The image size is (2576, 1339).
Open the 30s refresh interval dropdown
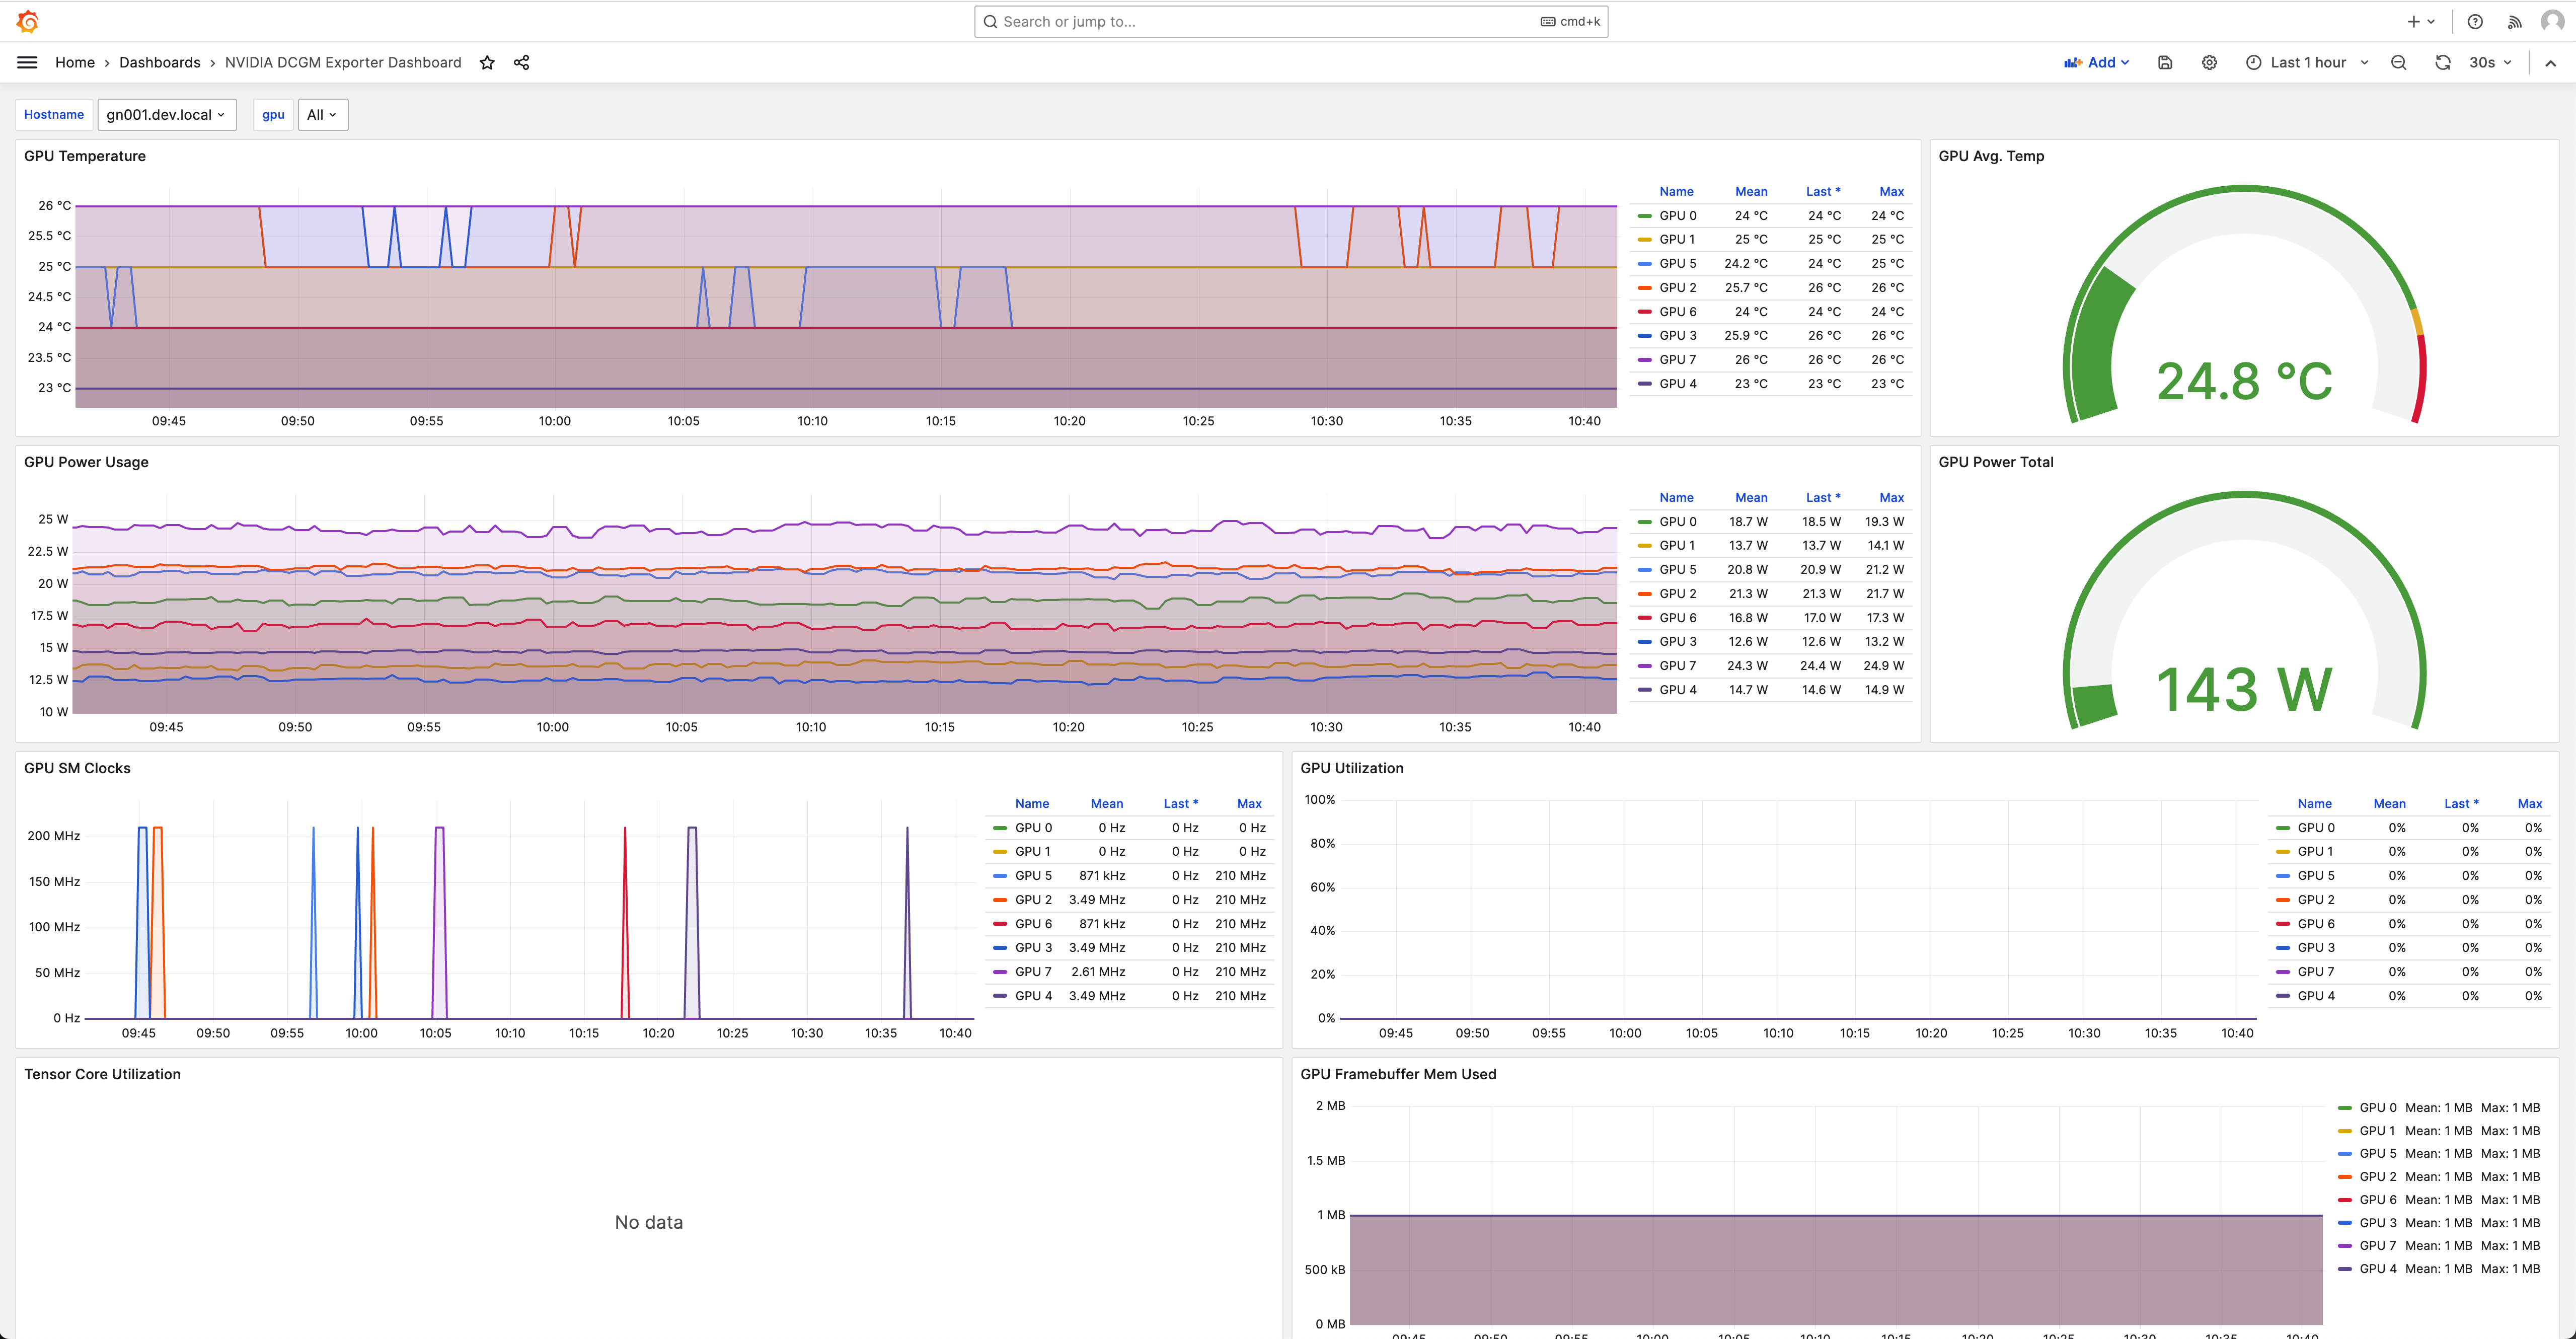(x=2491, y=62)
